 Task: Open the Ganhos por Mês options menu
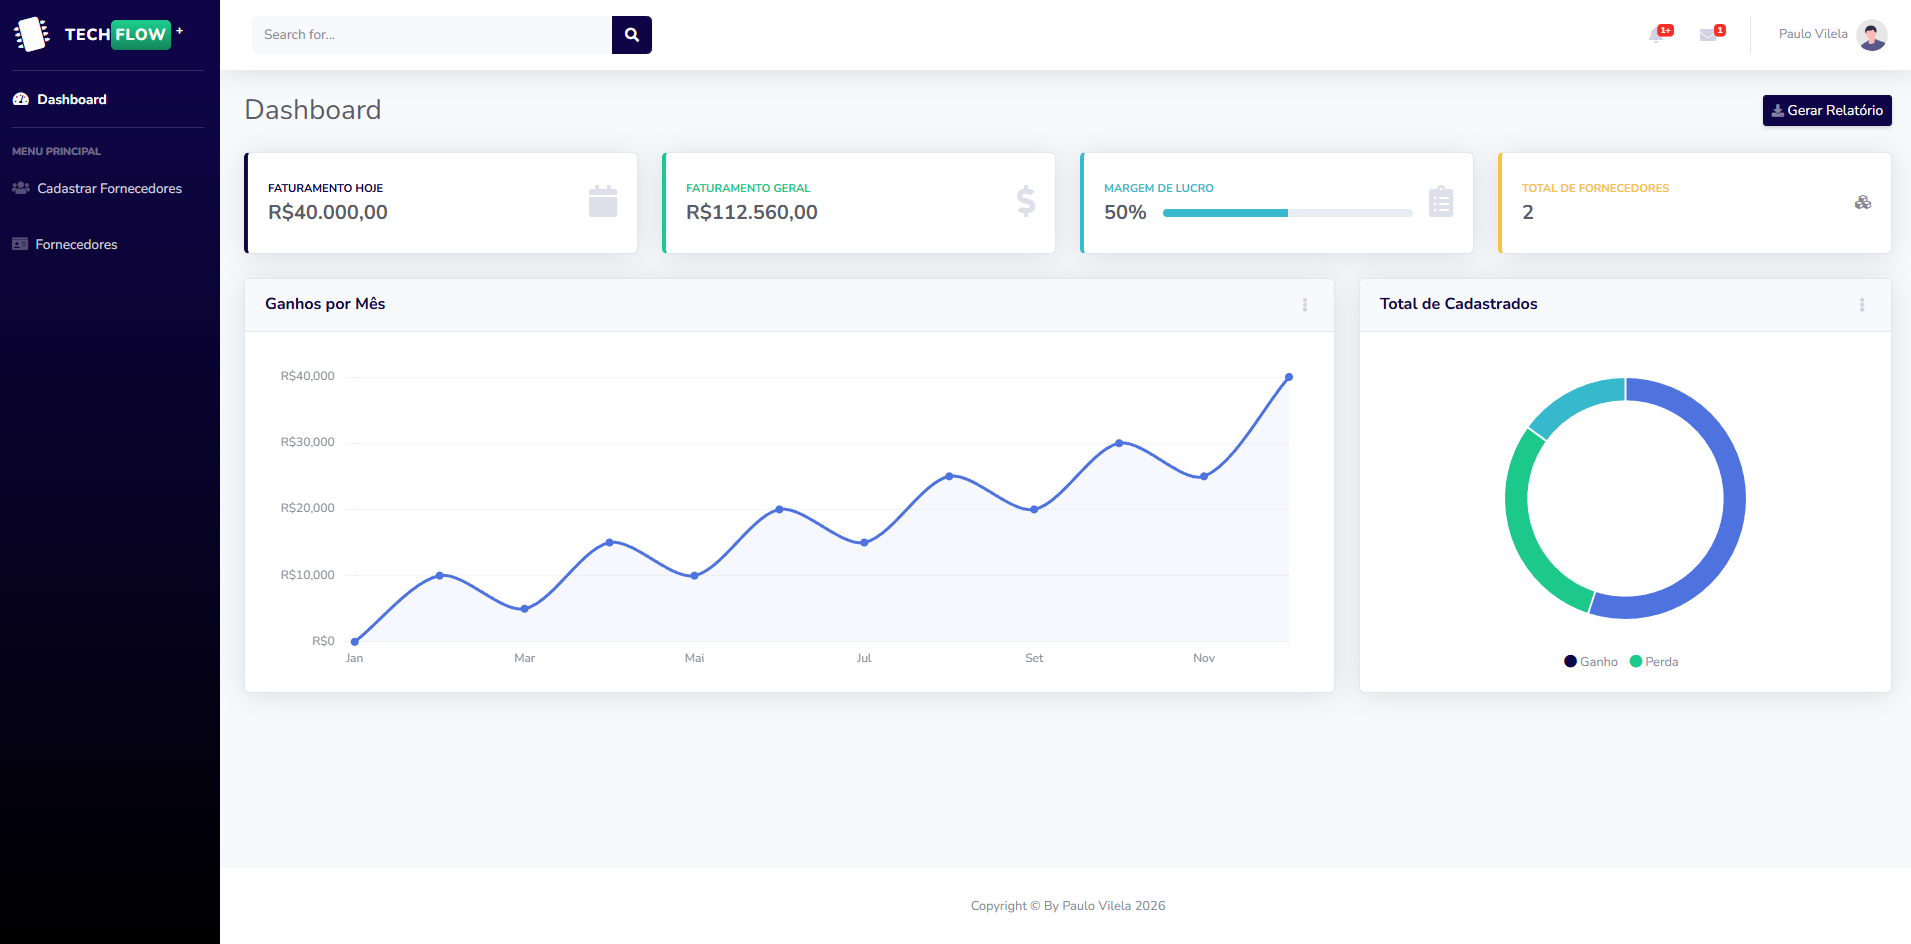[x=1304, y=305]
